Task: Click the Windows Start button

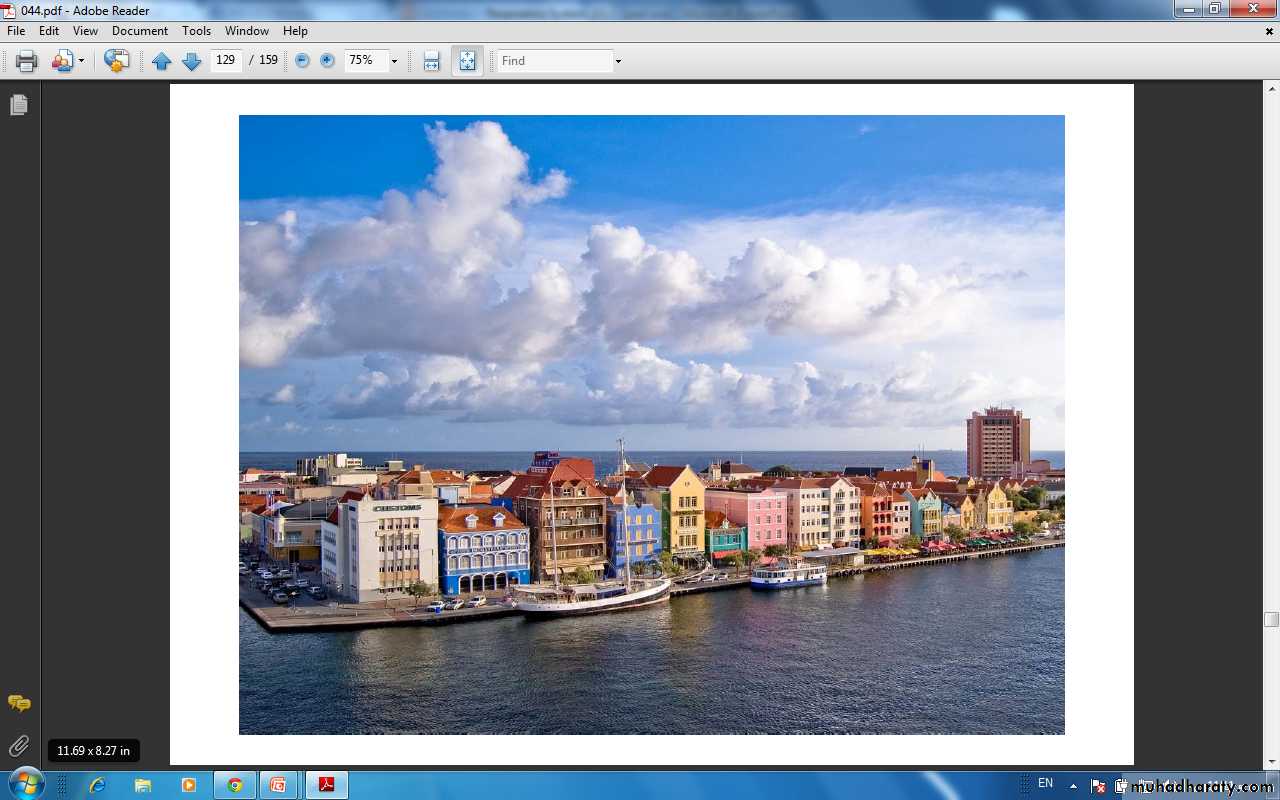Action: coord(26,784)
